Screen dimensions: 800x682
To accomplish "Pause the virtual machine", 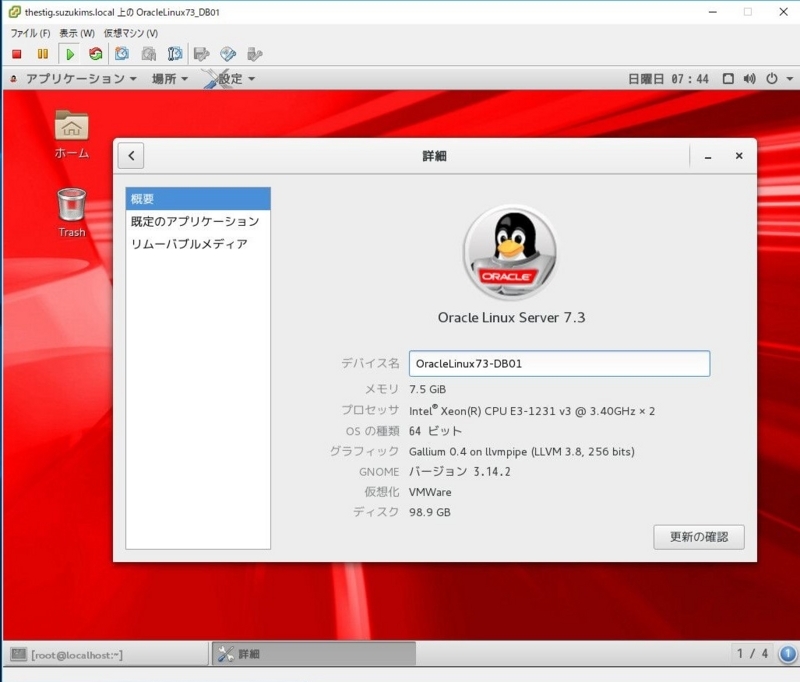I will (x=43, y=54).
